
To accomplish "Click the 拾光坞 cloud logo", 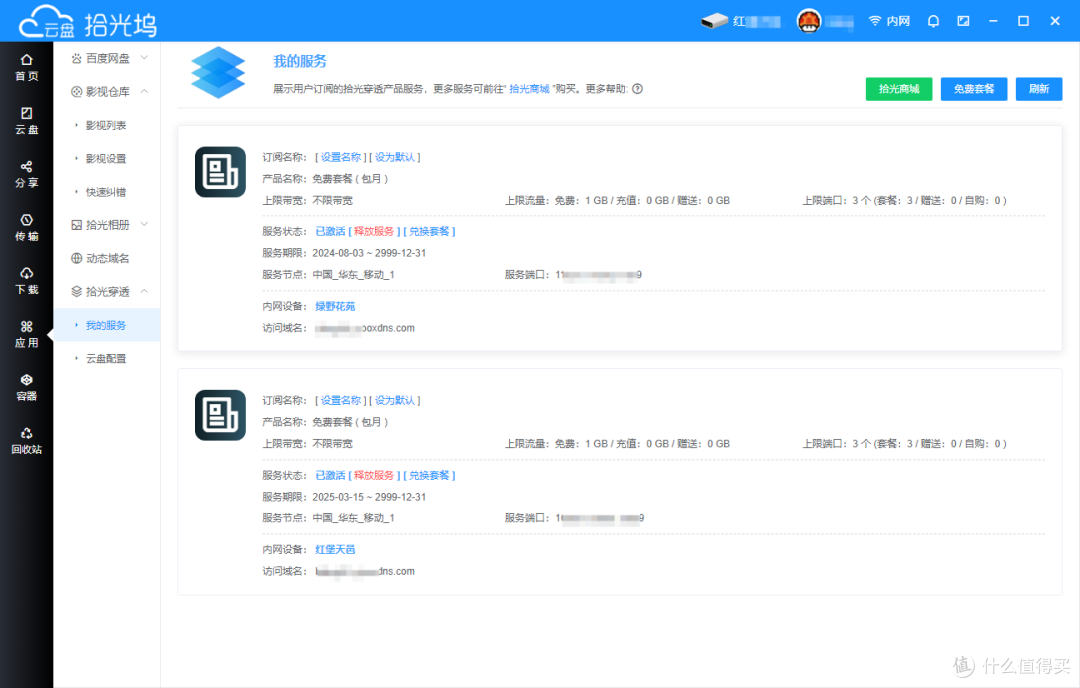I will click(x=87, y=22).
